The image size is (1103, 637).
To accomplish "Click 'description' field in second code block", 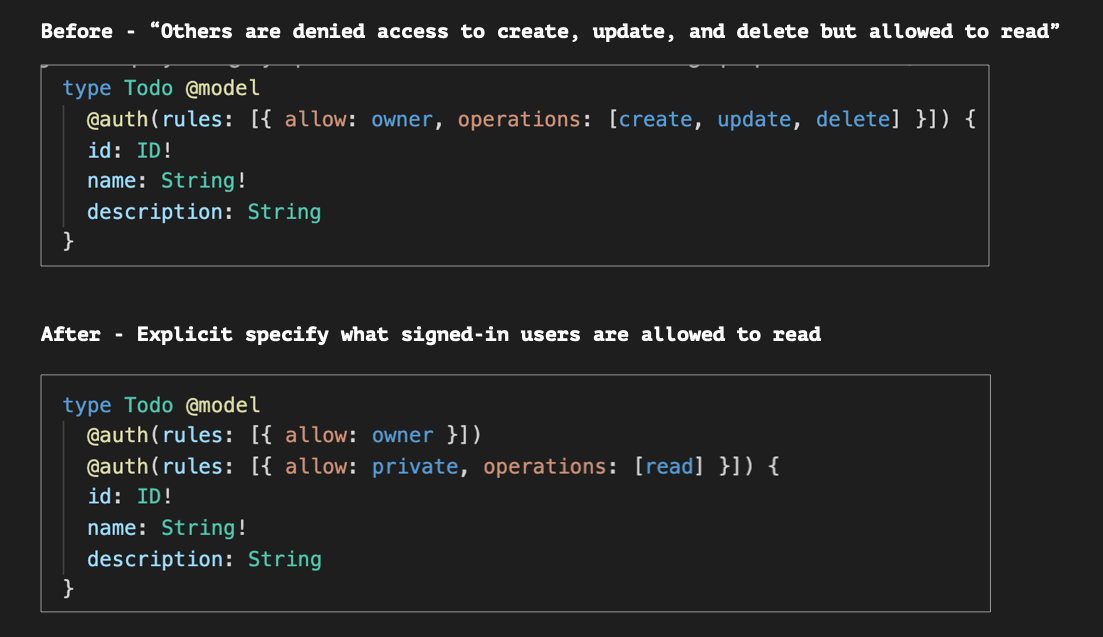I will [x=155, y=559].
